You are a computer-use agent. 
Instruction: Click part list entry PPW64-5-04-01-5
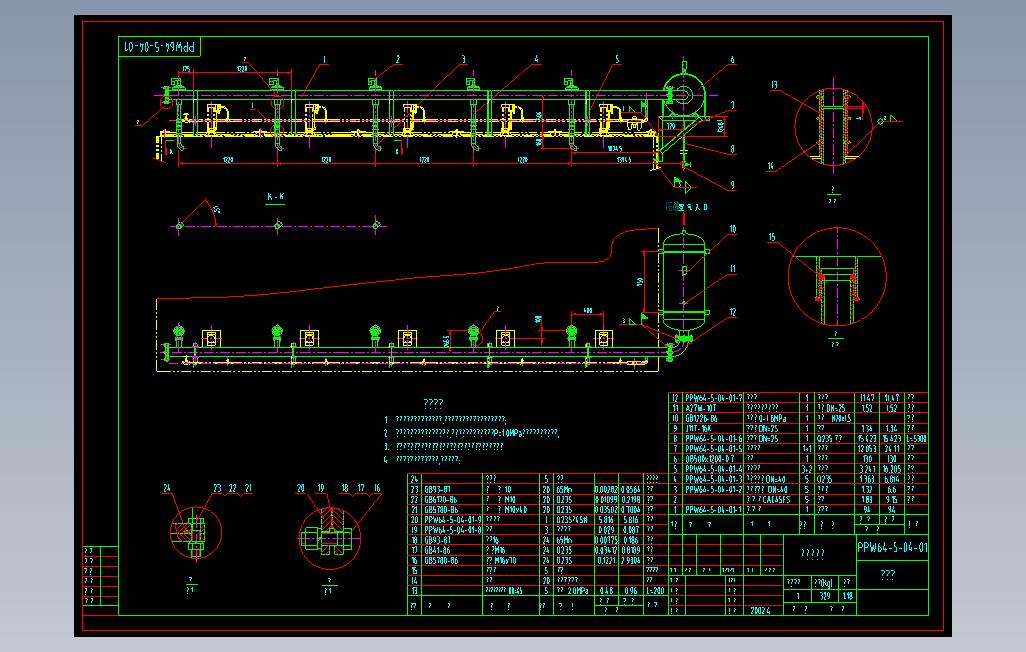(x=713, y=448)
